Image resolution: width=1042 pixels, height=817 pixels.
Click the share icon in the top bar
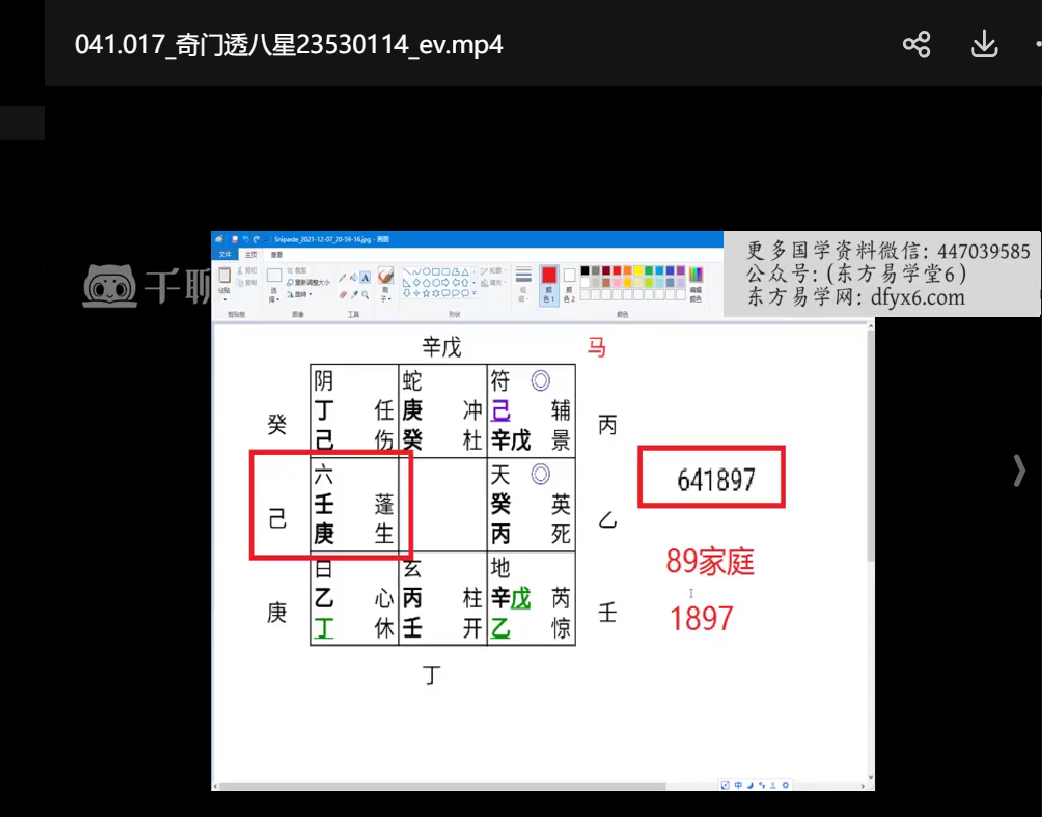point(916,45)
